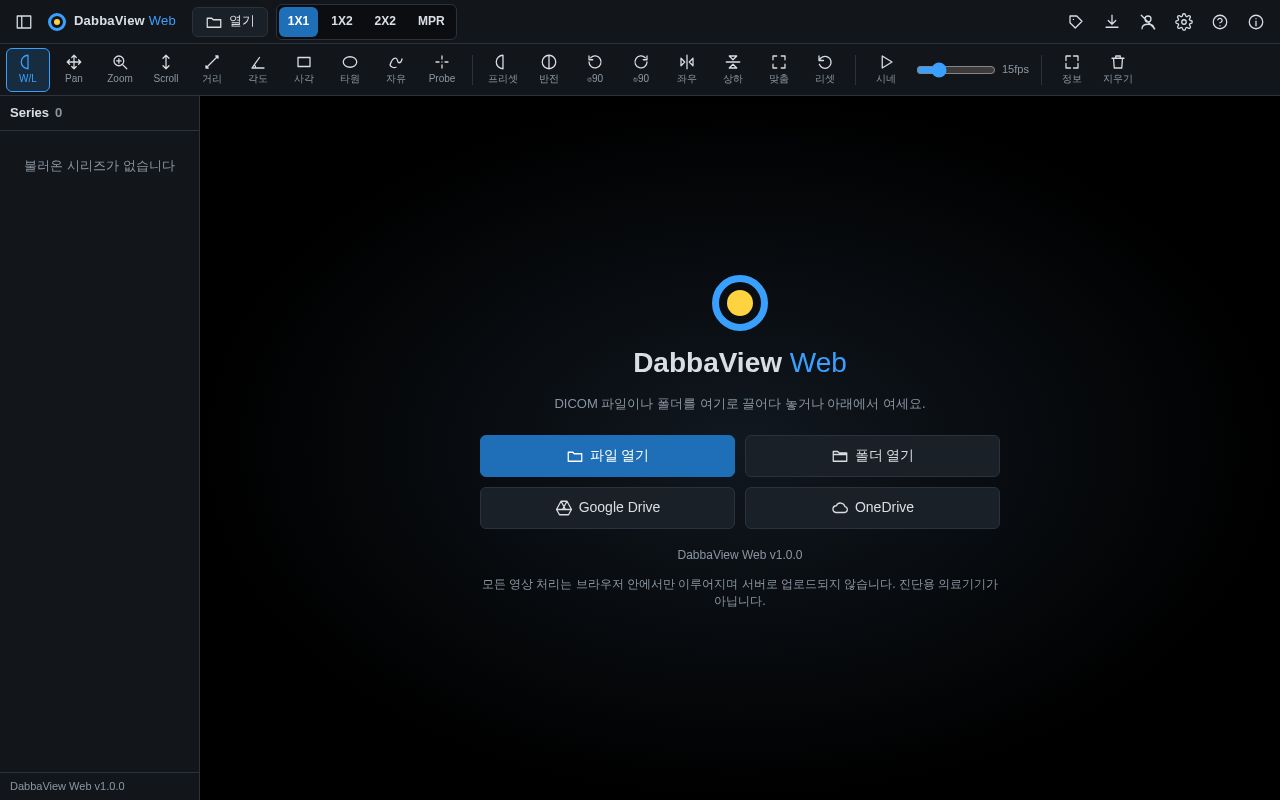Toggle the 정보 info overlay

pos(1072,70)
